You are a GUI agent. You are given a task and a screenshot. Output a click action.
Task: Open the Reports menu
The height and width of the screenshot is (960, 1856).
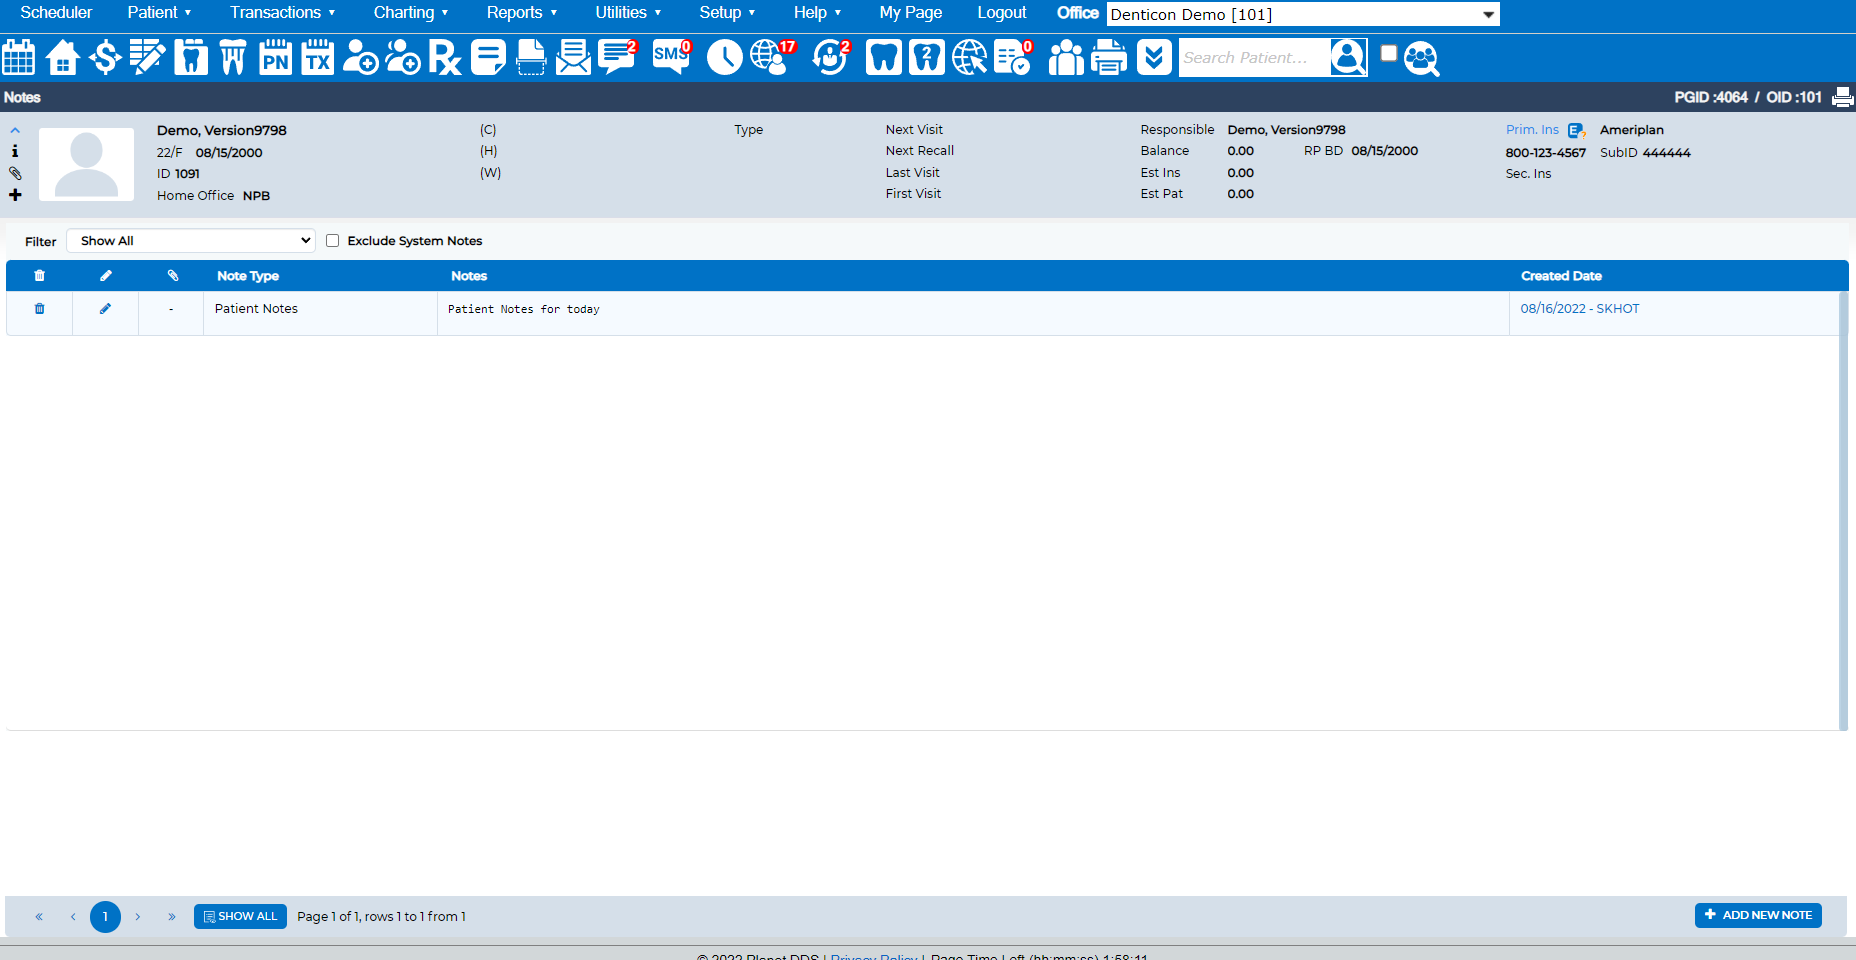[521, 13]
